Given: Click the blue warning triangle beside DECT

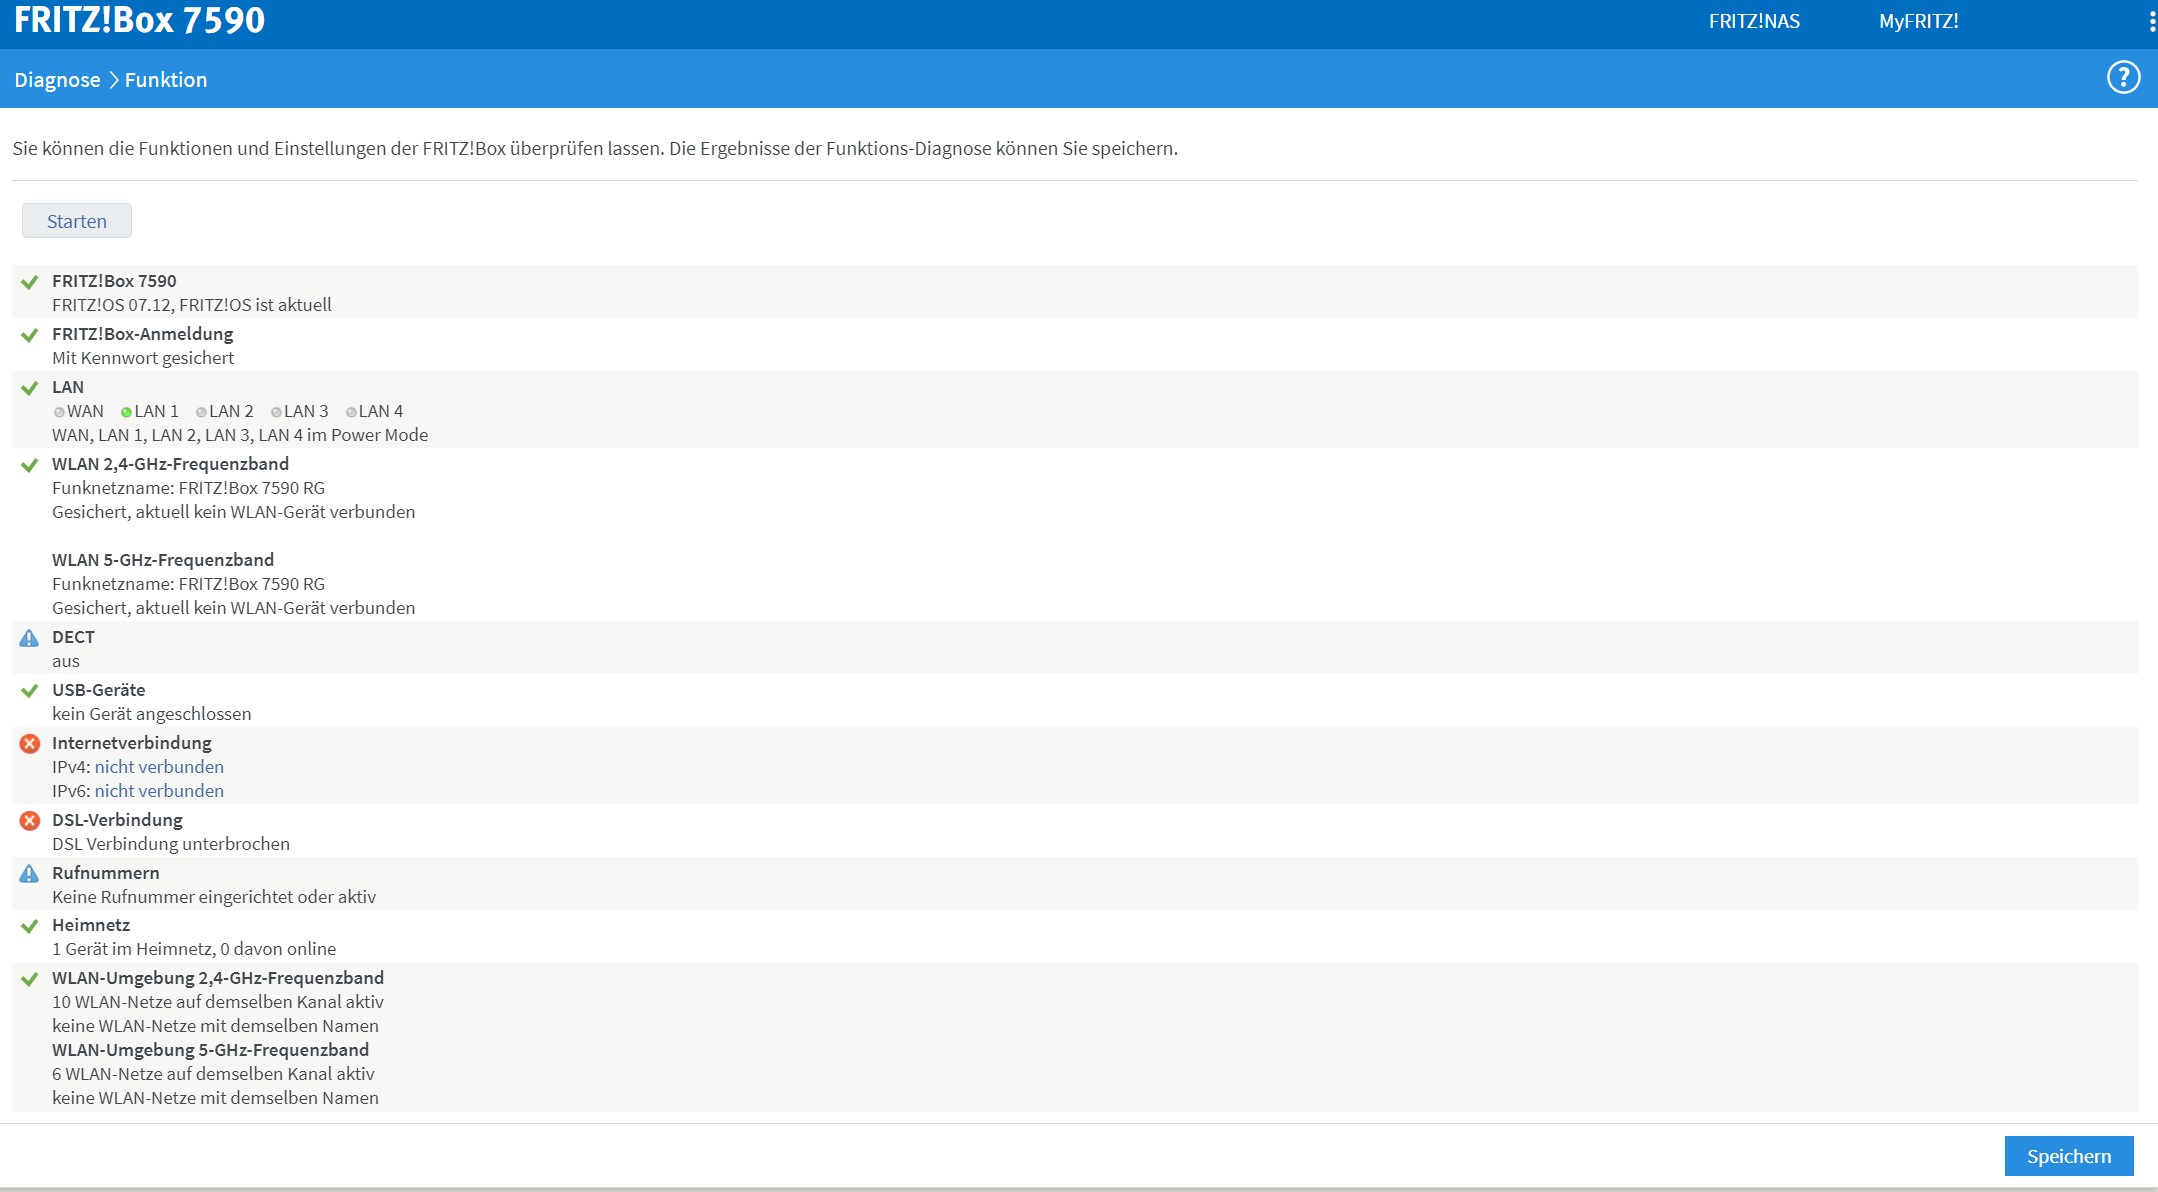Looking at the screenshot, I should 29,638.
